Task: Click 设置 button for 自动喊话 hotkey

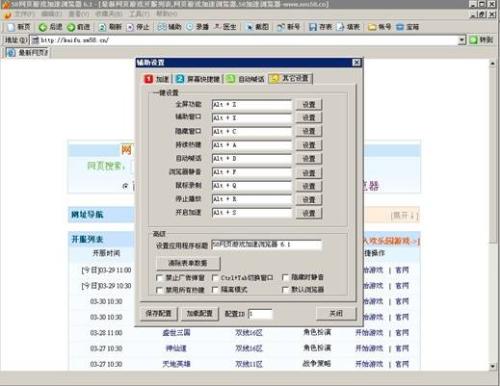Action: (309, 159)
